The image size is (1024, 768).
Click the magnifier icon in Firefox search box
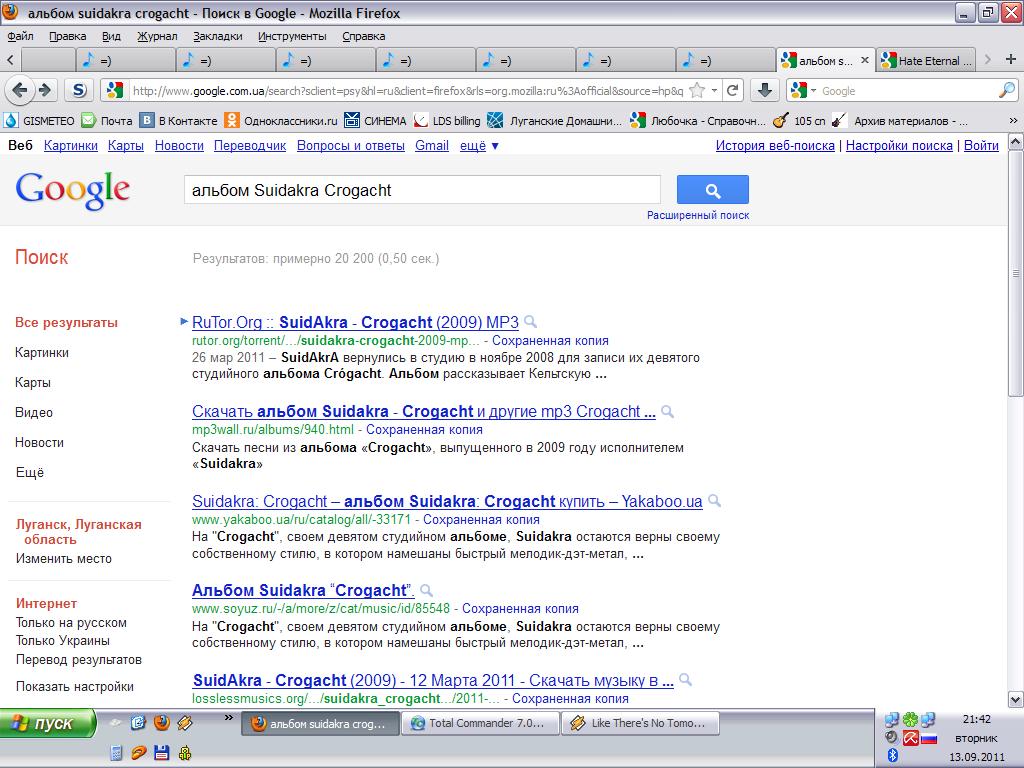(1007, 91)
